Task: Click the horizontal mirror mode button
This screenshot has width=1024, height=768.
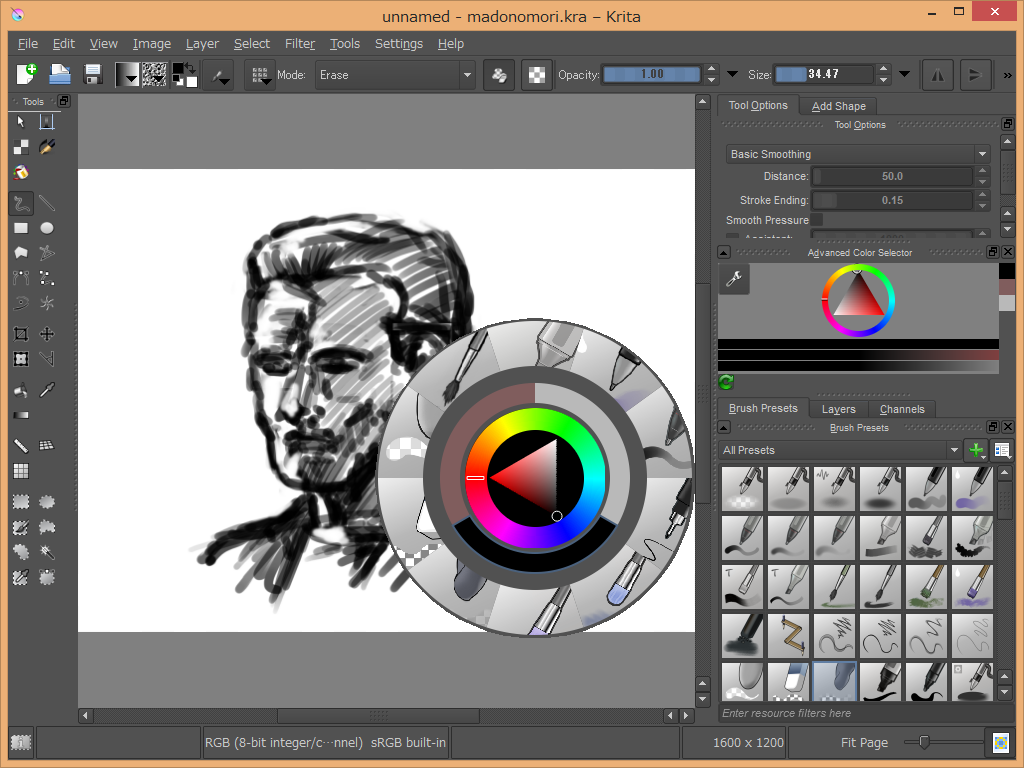Action: tap(937, 75)
